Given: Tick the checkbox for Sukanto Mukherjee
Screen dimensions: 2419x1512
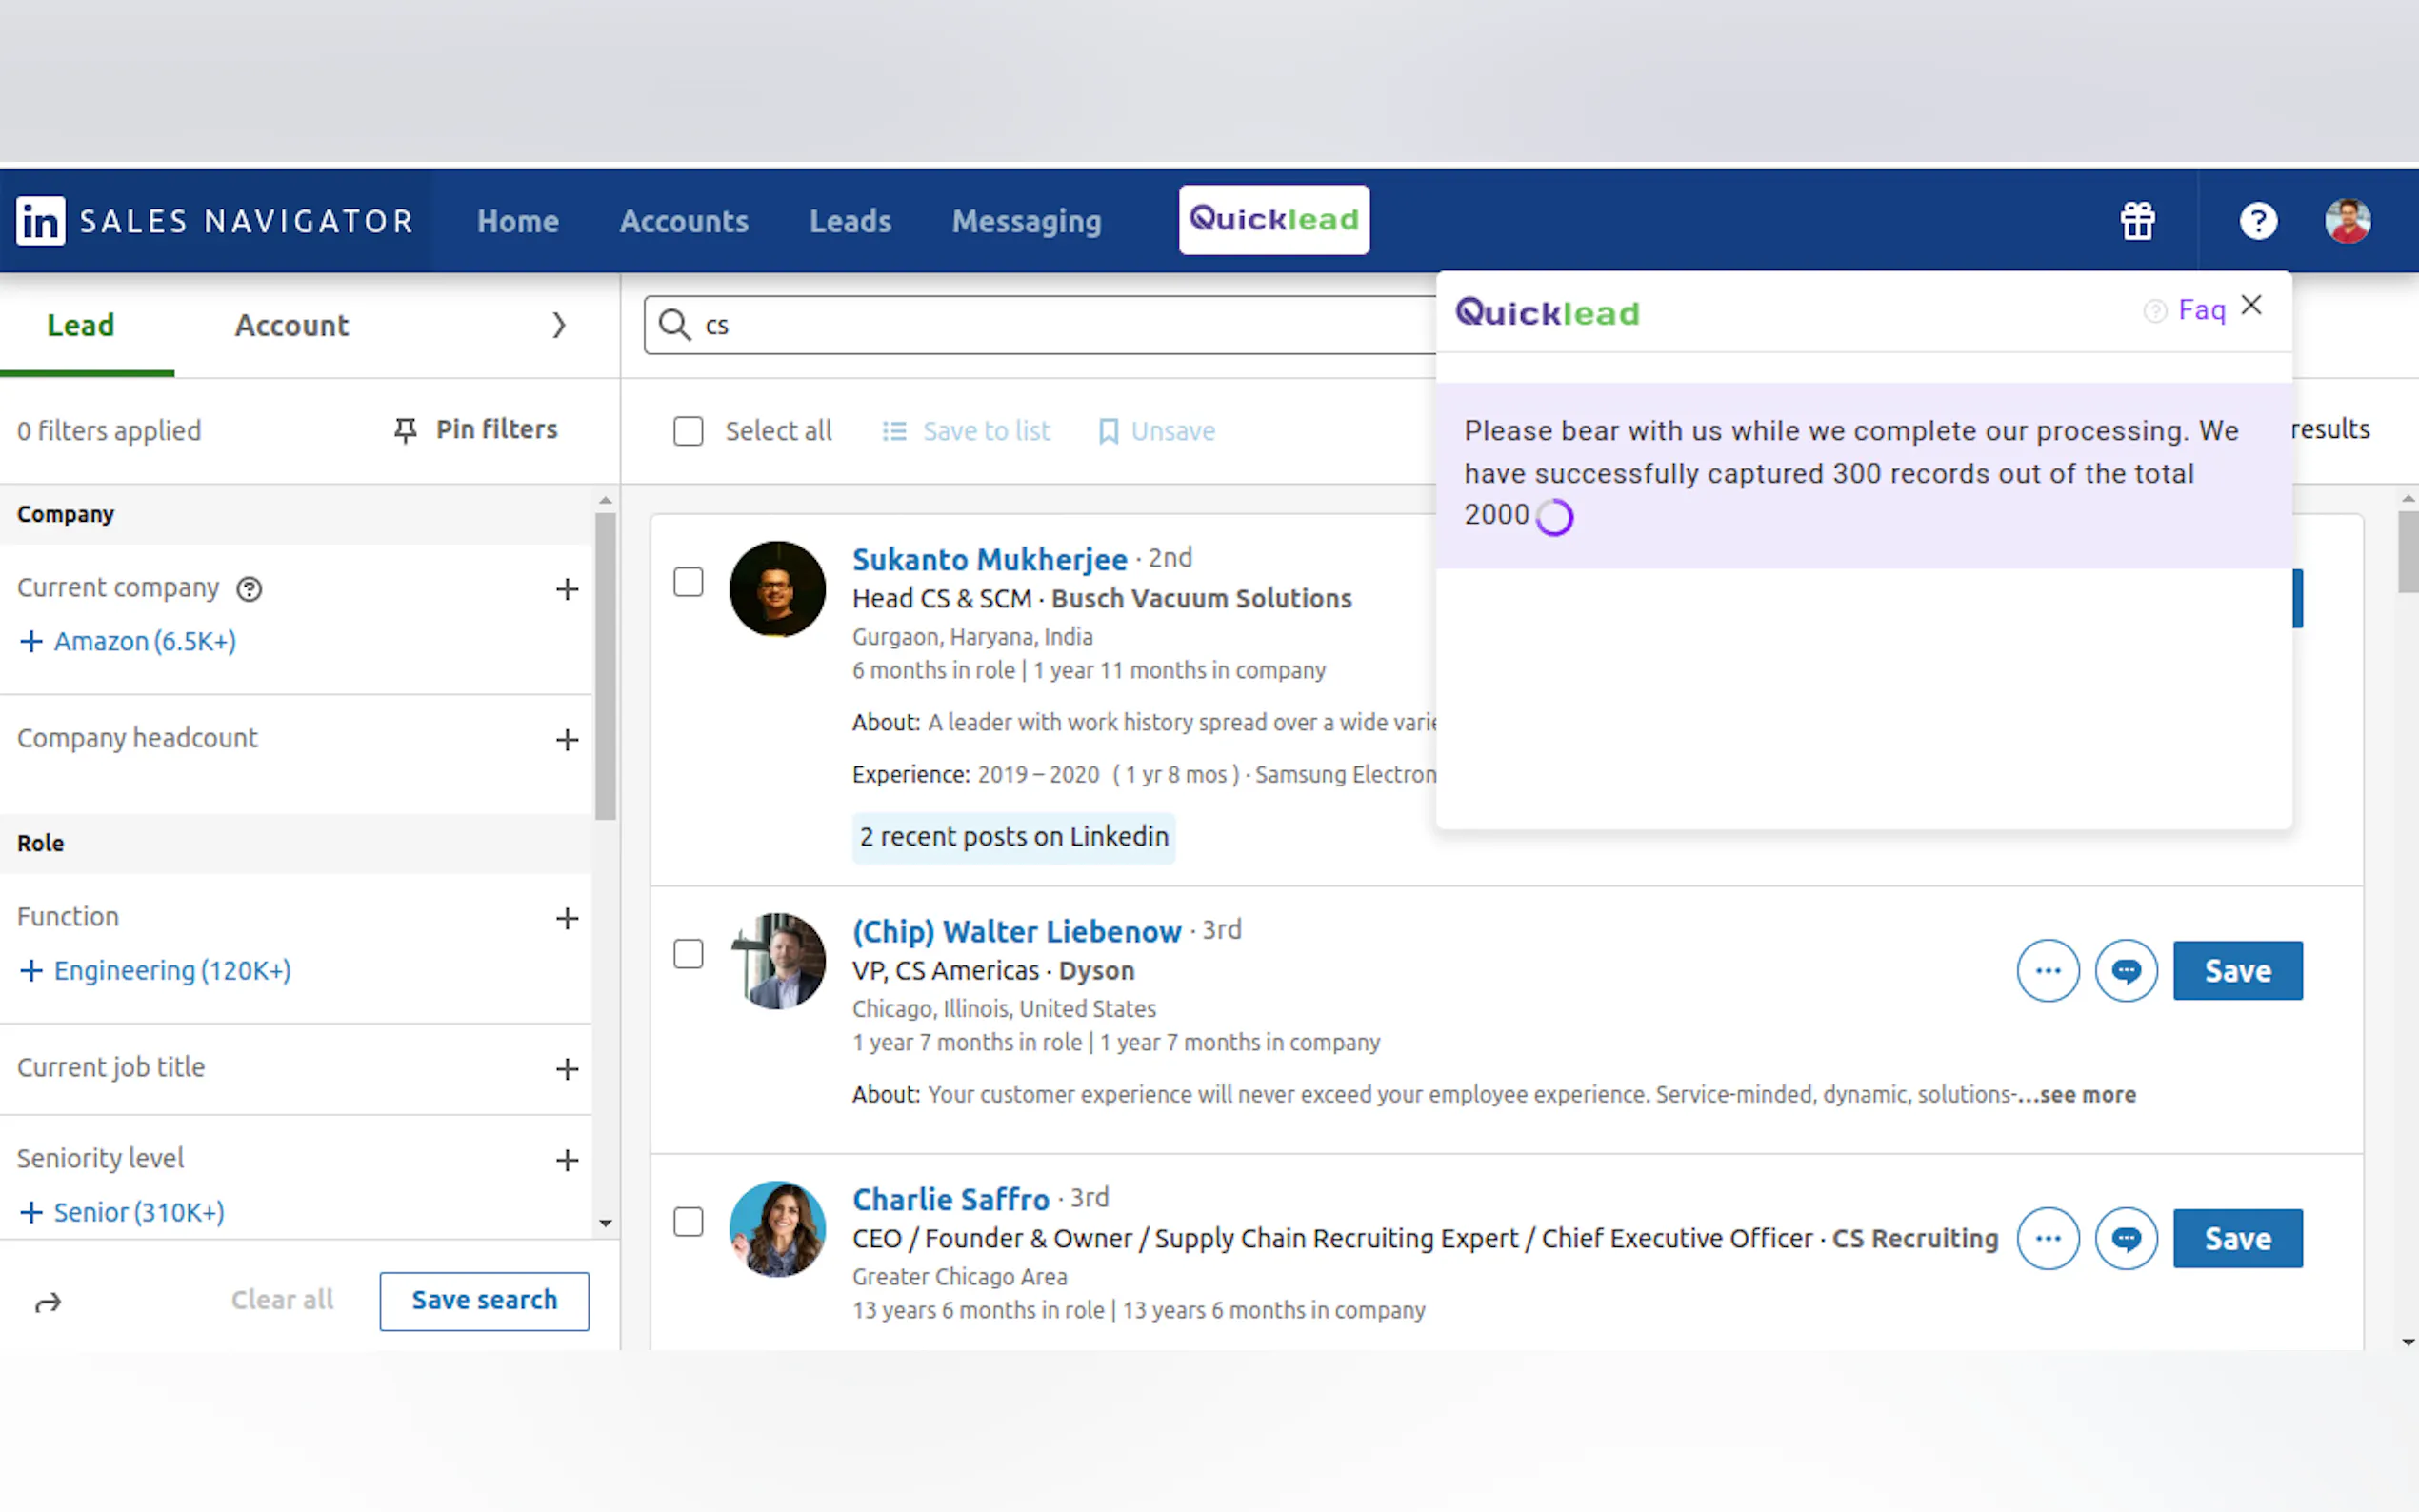Looking at the screenshot, I should coord(688,582).
